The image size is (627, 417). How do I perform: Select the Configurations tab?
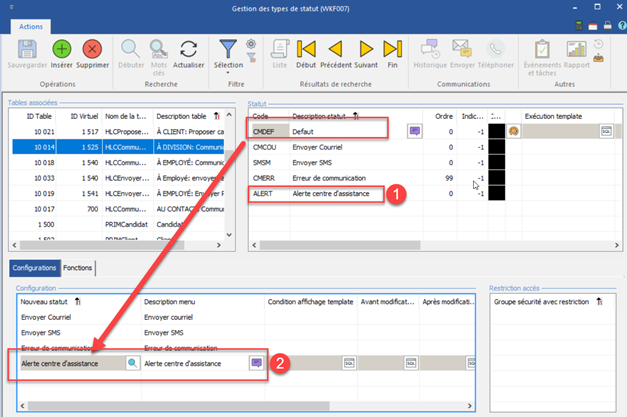(34, 268)
